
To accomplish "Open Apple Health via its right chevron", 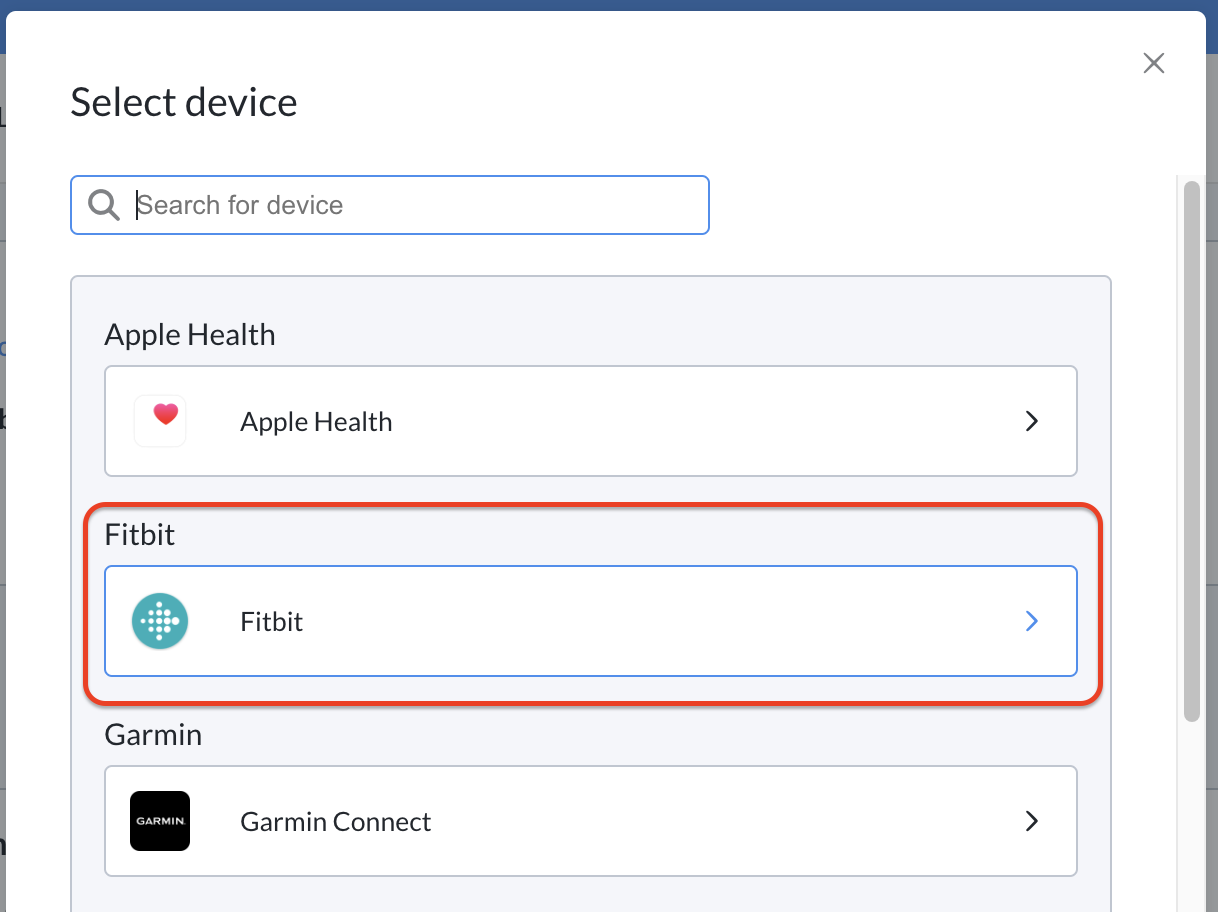I will click(1032, 421).
